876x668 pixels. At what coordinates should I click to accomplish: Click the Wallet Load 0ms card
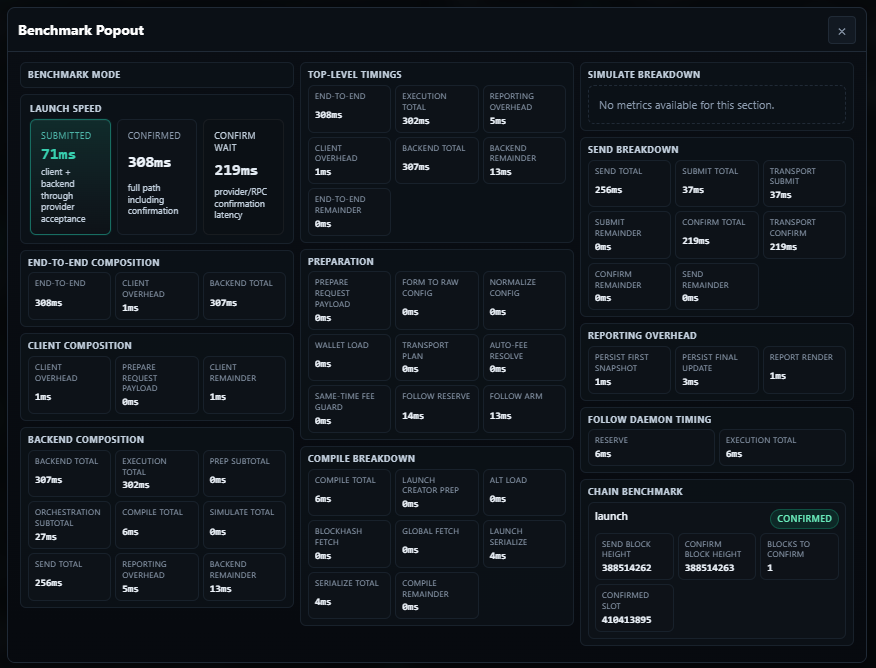click(x=349, y=357)
